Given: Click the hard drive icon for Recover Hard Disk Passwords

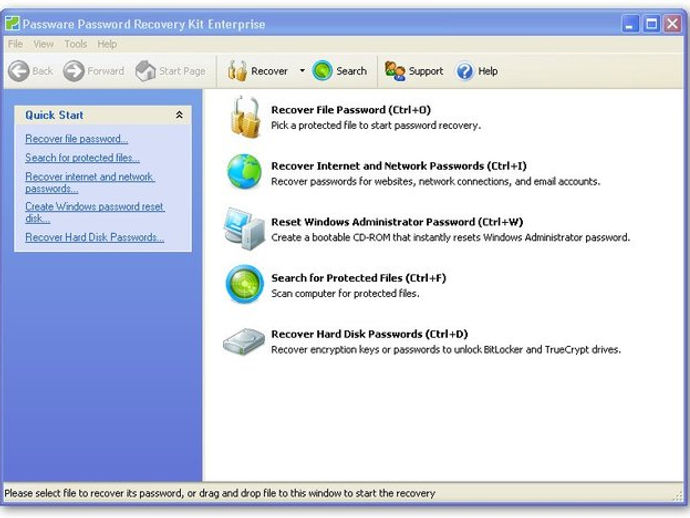Looking at the screenshot, I should (x=244, y=342).
